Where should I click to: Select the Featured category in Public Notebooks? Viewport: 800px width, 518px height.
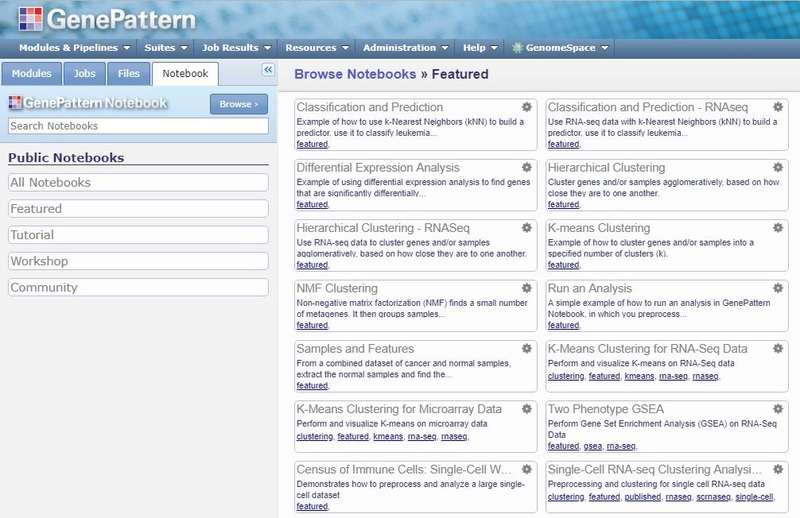click(x=138, y=209)
